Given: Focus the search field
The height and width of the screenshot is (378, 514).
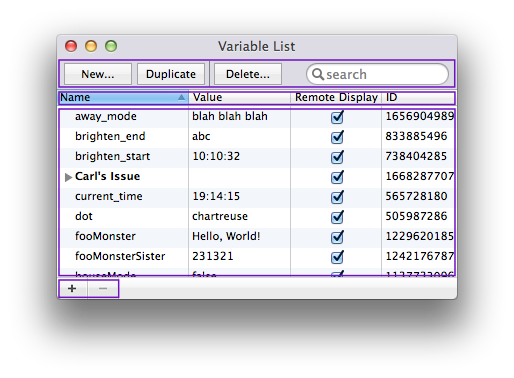Looking at the screenshot, I should coord(377,74).
